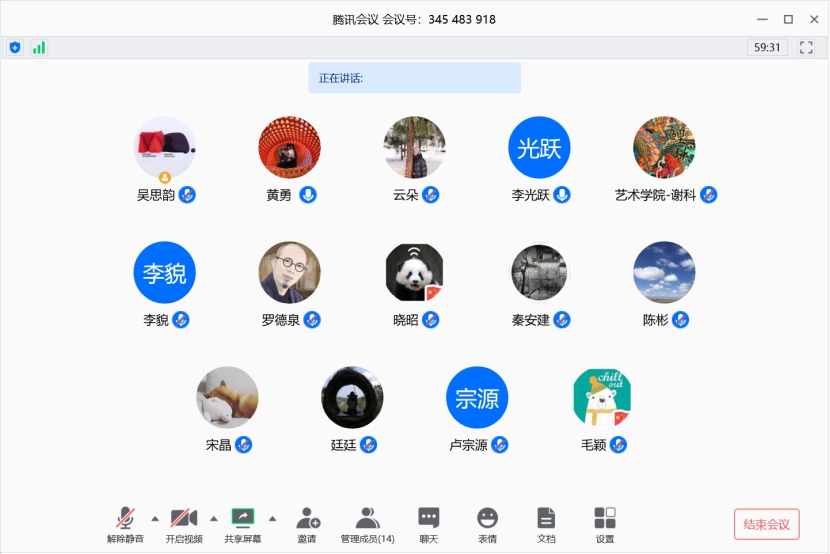Open 管理成员(14) member management
The image size is (830, 554).
(x=367, y=524)
